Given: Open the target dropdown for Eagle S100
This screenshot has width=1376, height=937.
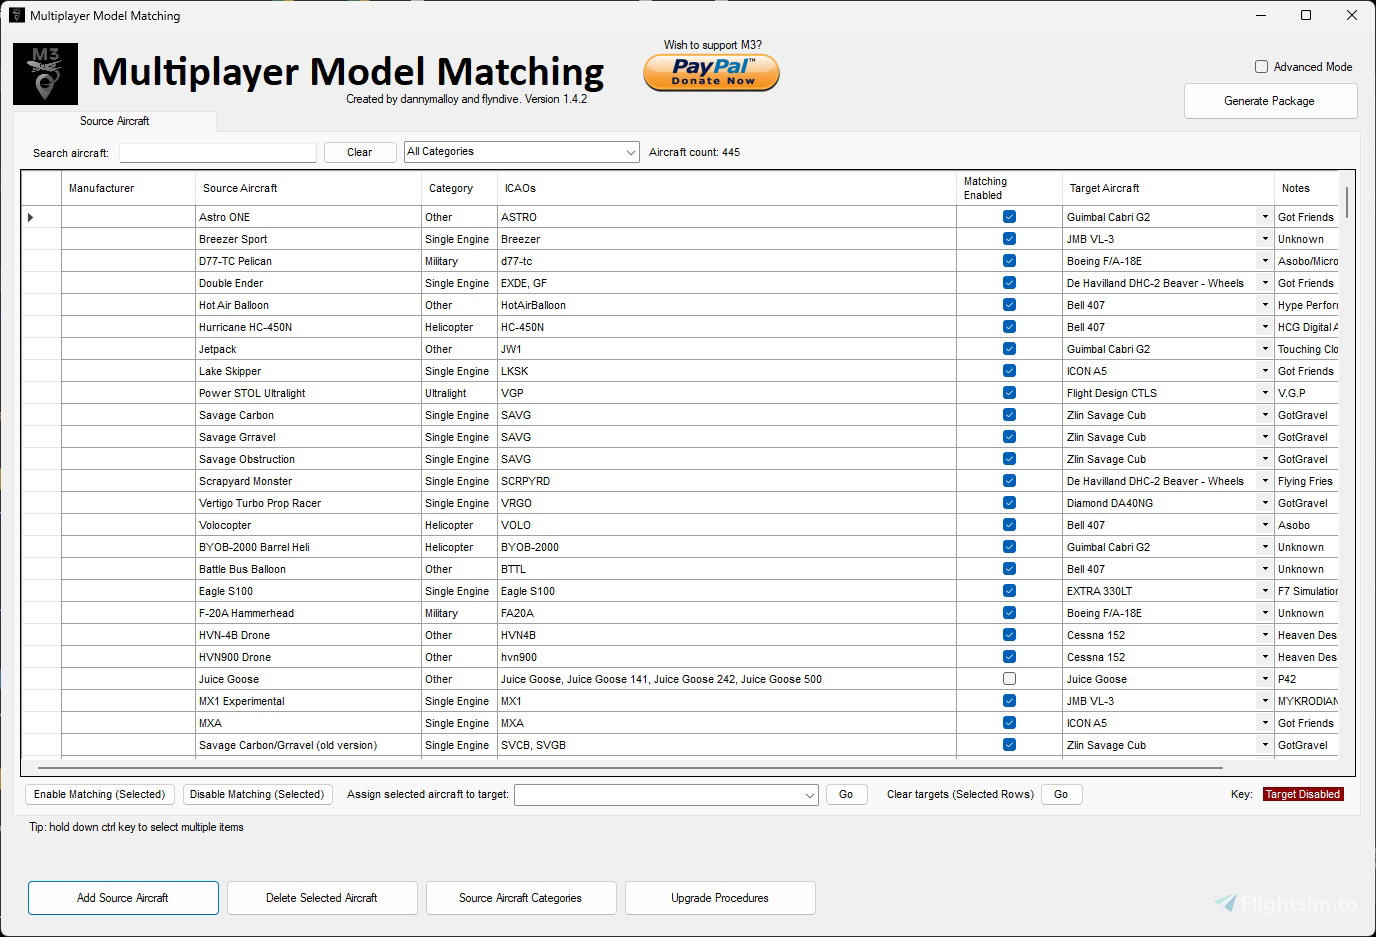Looking at the screenshot, I should coord(1262,590).
